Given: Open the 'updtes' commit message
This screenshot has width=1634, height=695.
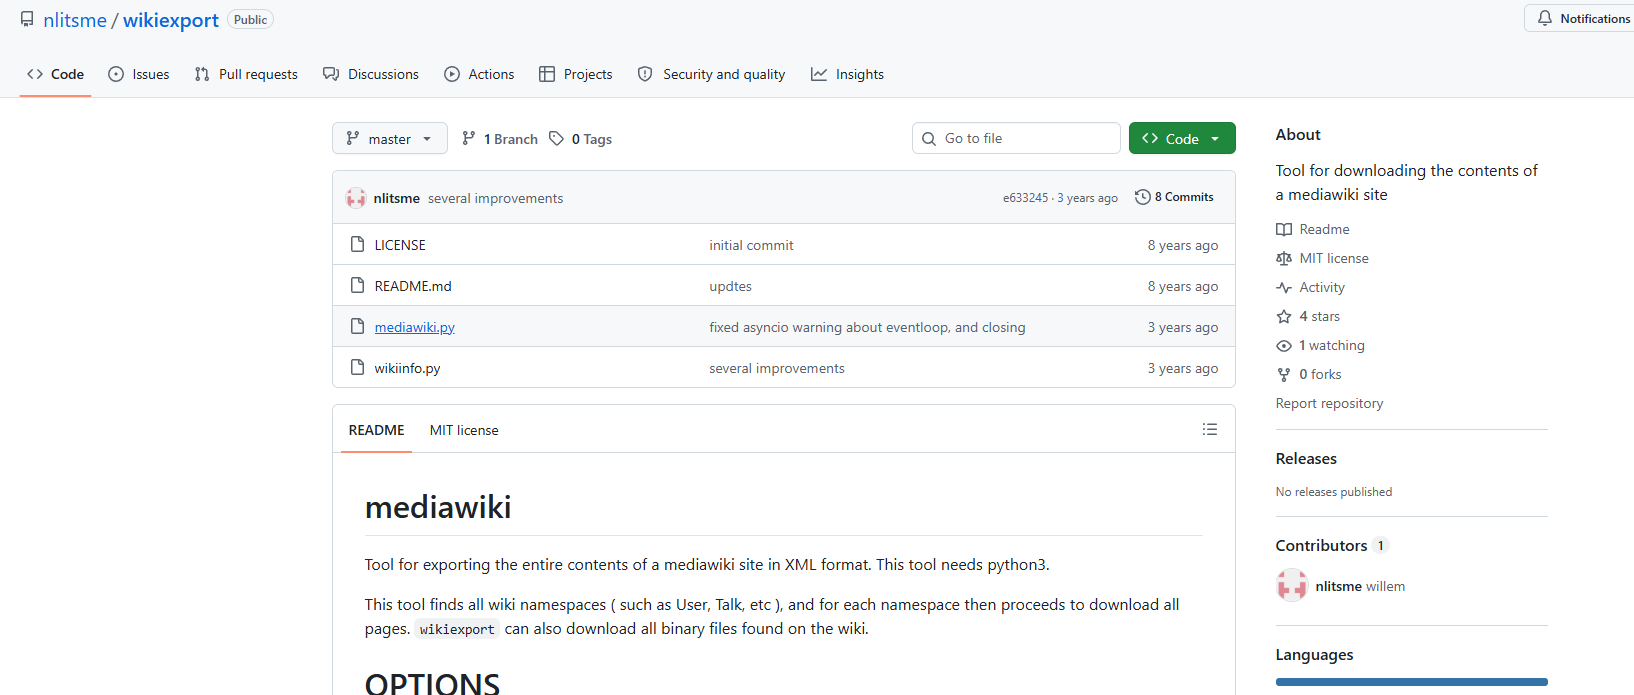Looking at the screenshot, I should click(x=730, y=286).
